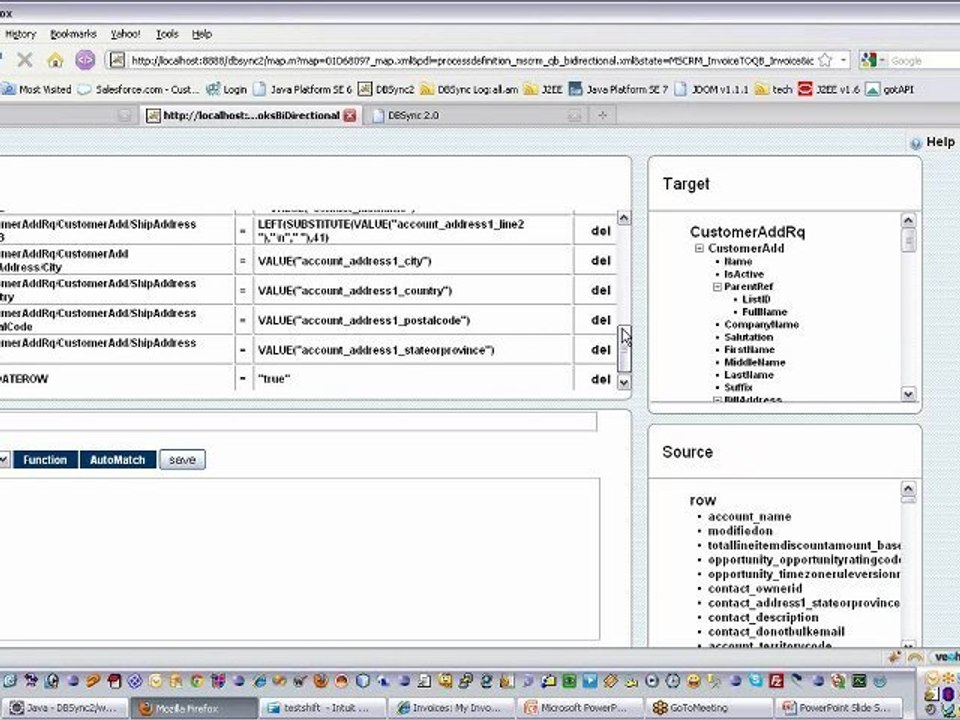
Task: Open Java Platform SE 6 bookmark
Action: pos(303,89)
